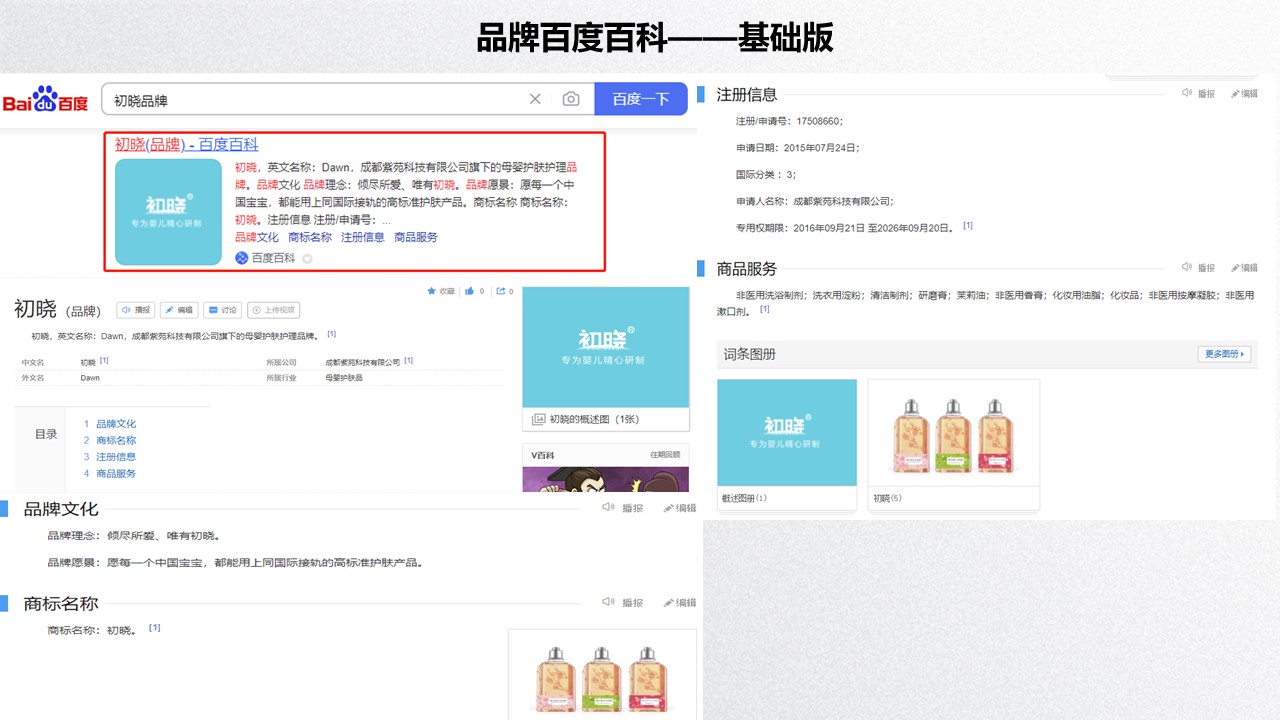1280x720 pixels.
Task: Click the 成都紫苑科技有限公司 value in 所属公司 row
Action: coord(362,362)
